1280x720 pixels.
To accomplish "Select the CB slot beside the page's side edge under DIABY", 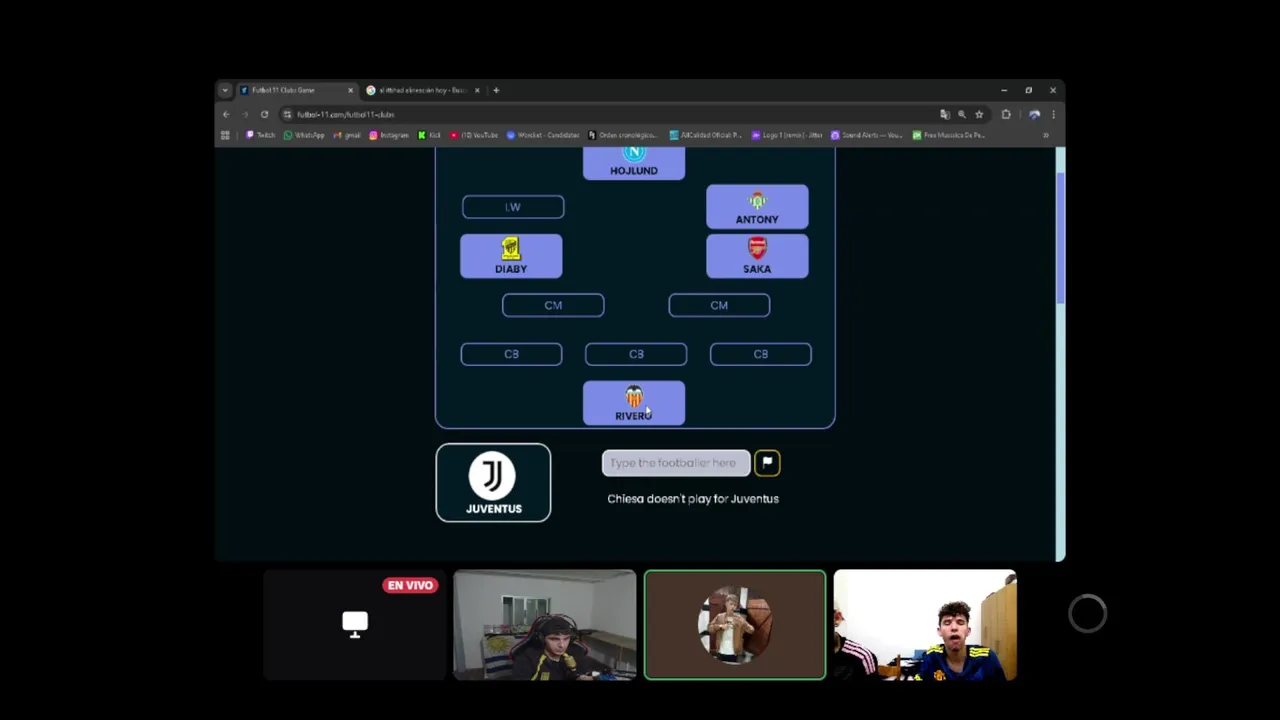I will [x=511, y=354].
